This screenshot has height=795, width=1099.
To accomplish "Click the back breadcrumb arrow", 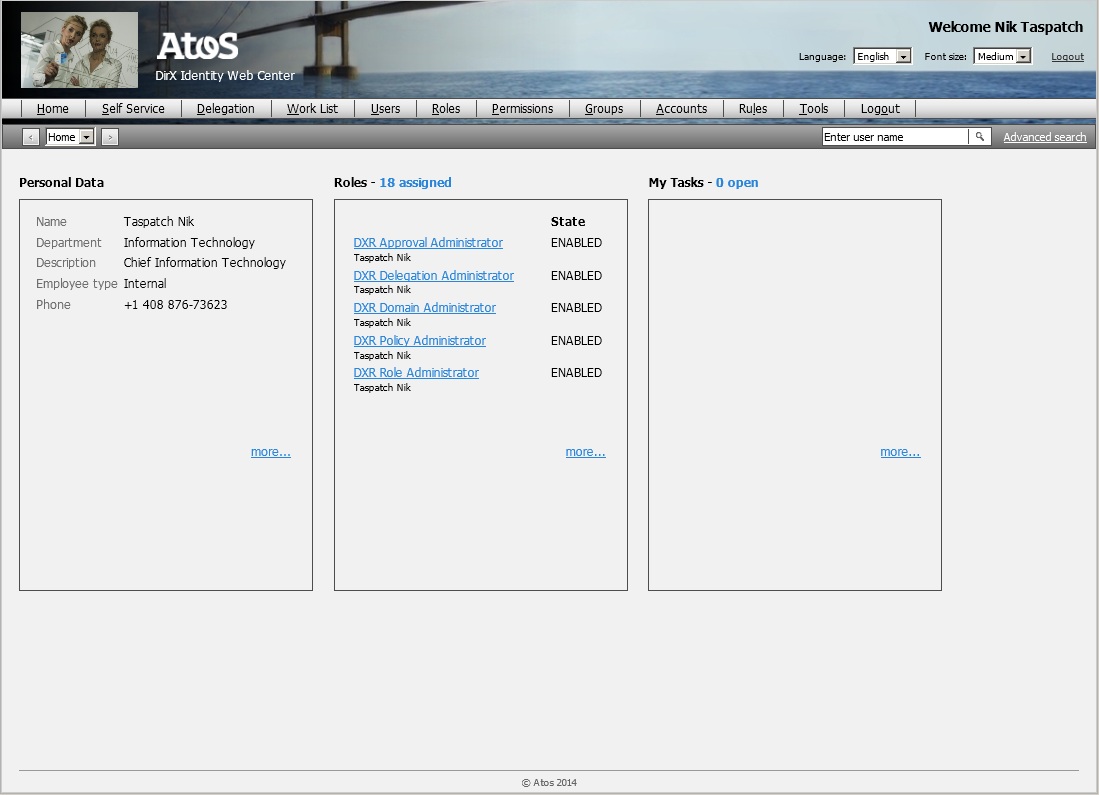I will coord(30,136).
